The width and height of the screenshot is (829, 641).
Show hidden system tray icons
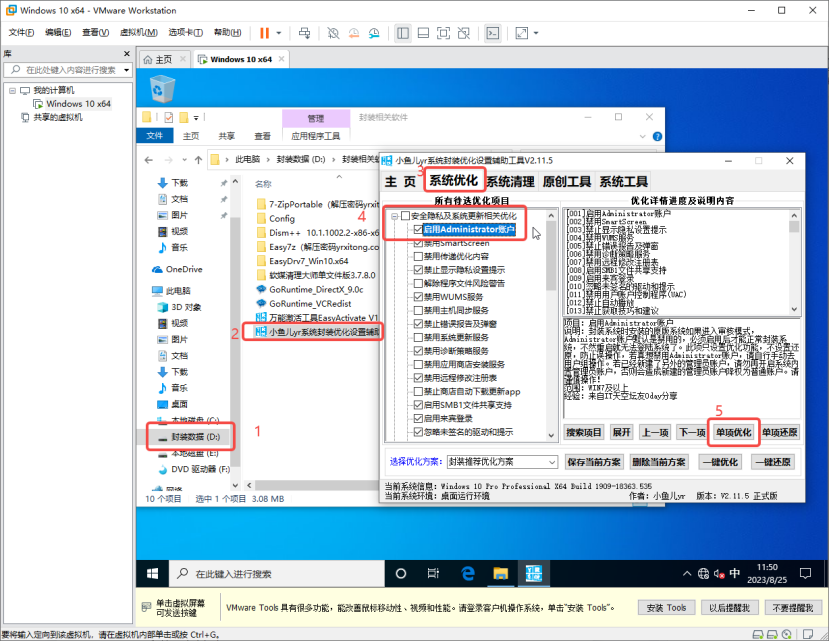[x=687, y=574]
